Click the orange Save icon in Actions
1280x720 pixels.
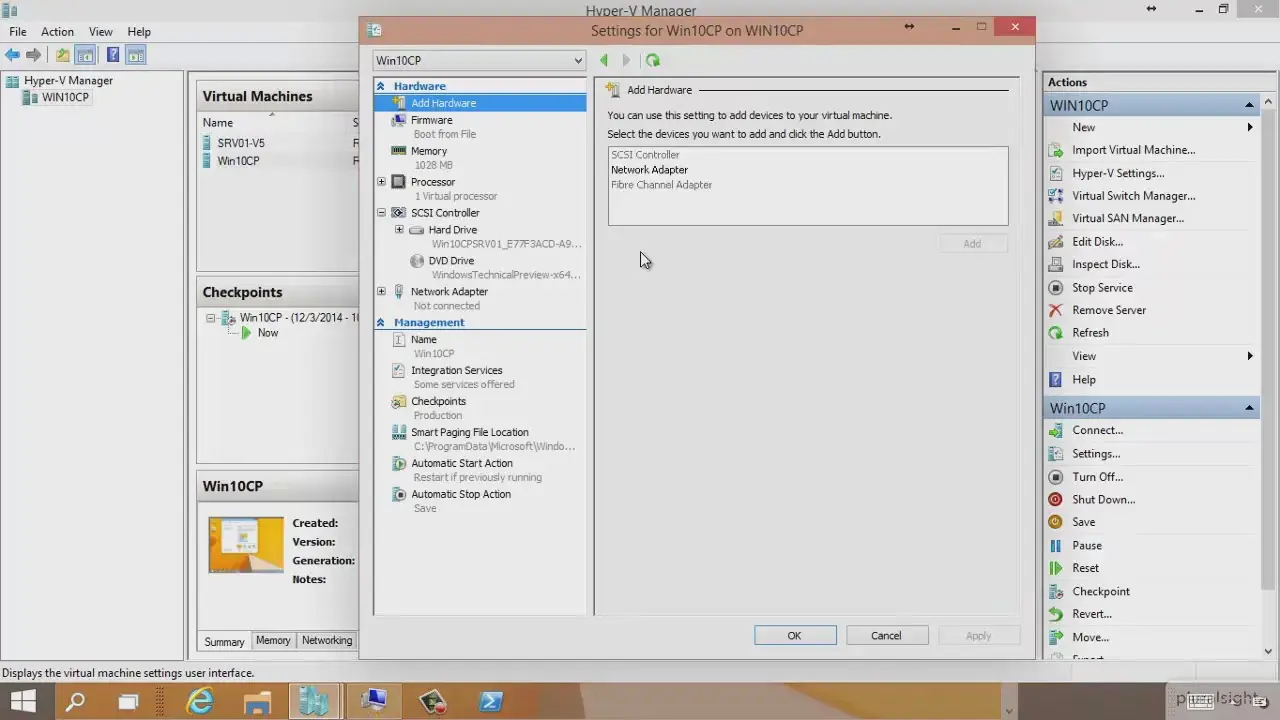pos(1055,522)
